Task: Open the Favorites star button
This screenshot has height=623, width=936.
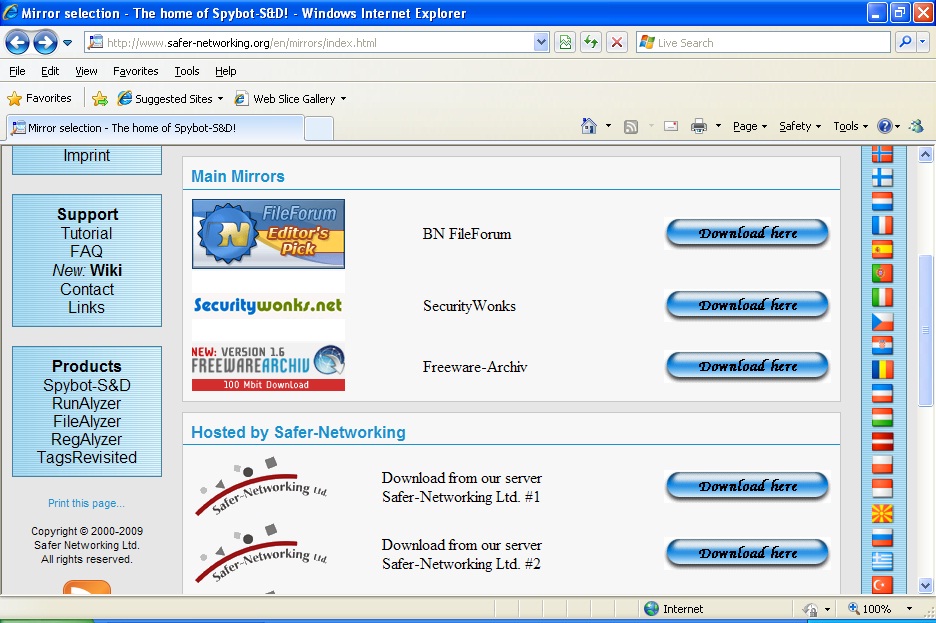Action: [x=39, y=98]
